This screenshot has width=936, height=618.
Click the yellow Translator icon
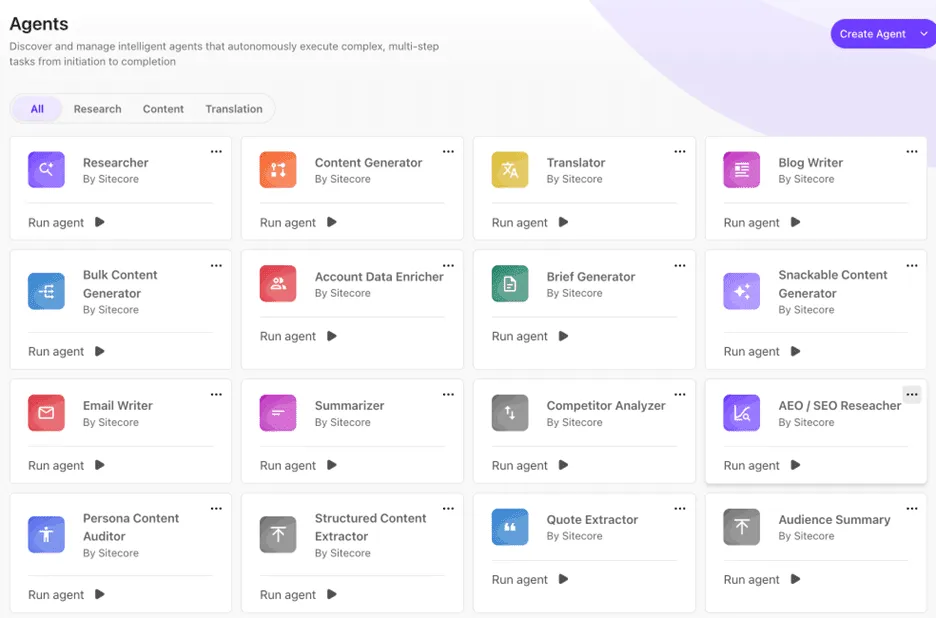(x=510, y=170)
